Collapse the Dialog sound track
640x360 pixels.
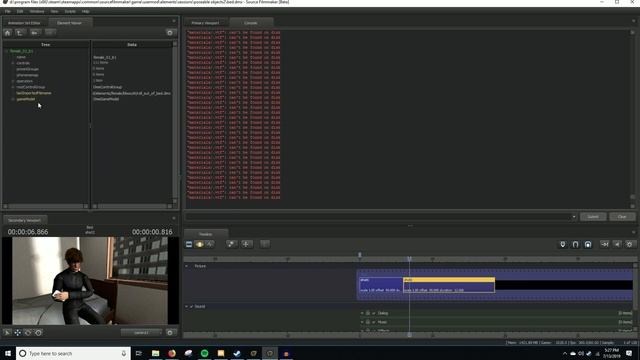point(362,313)
